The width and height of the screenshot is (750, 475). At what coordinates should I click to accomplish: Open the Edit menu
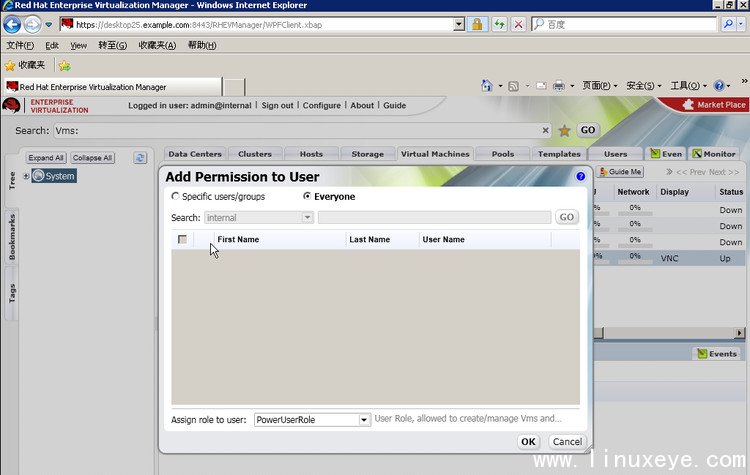[x=52, y=45]
